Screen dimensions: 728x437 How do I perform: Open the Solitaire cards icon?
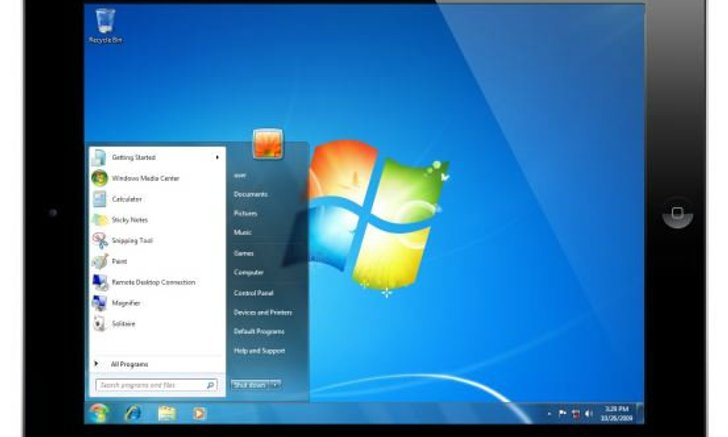(x=99, y=324)
